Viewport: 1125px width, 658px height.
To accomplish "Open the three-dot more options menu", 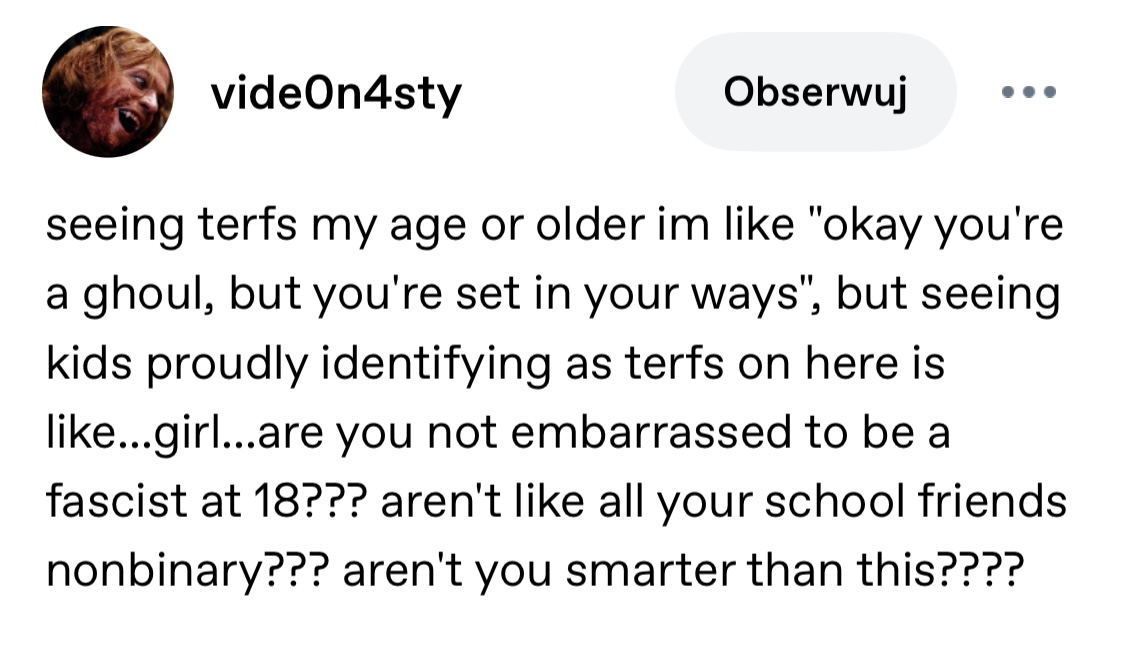I will click(x=1029, y=92).
